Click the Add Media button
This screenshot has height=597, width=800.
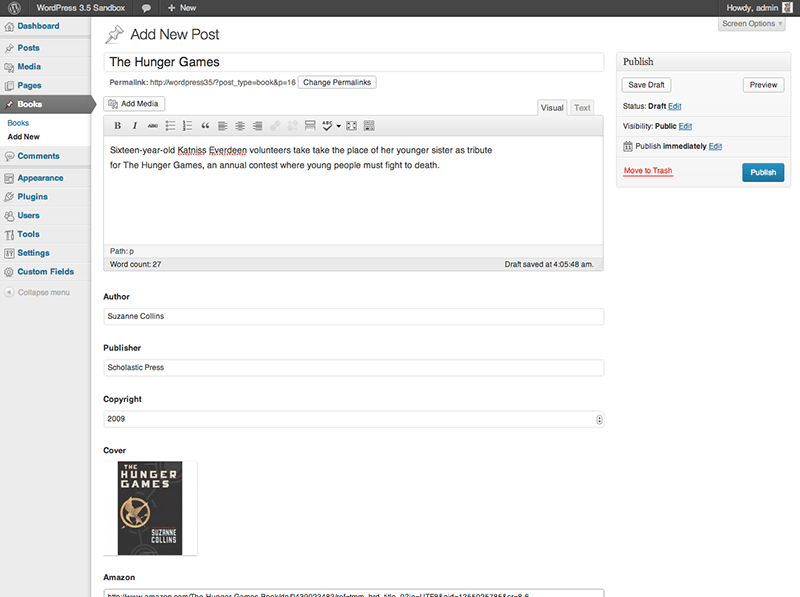134,104
